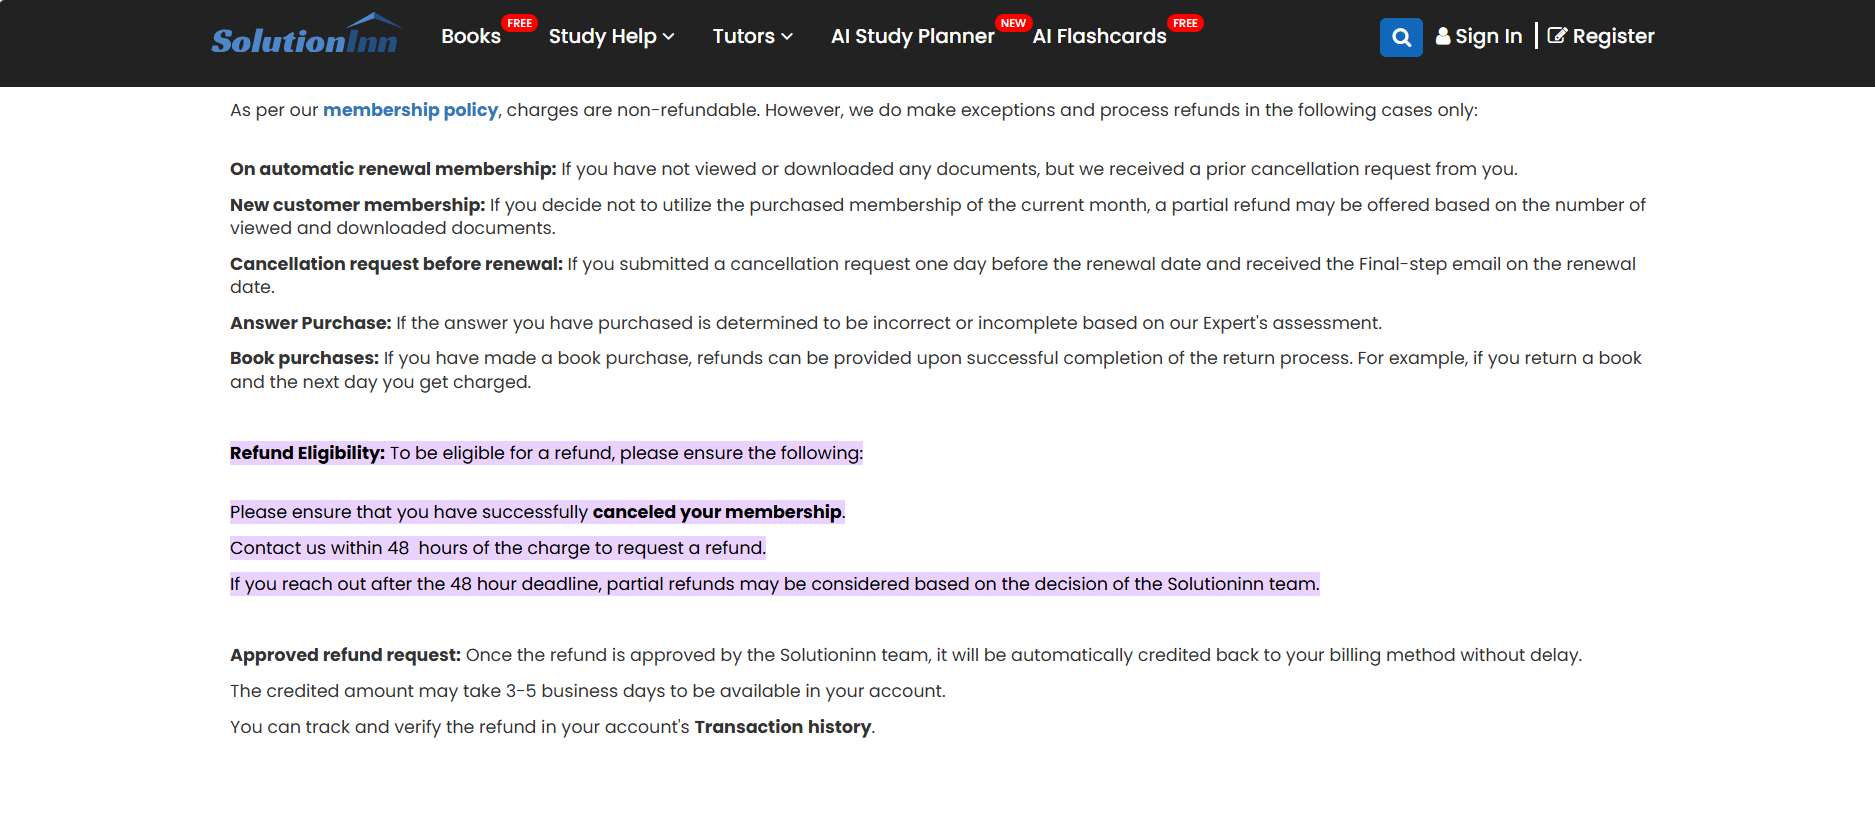
Task: Click the highlighted Refund Eligibility heading
Action: (307, 453)
